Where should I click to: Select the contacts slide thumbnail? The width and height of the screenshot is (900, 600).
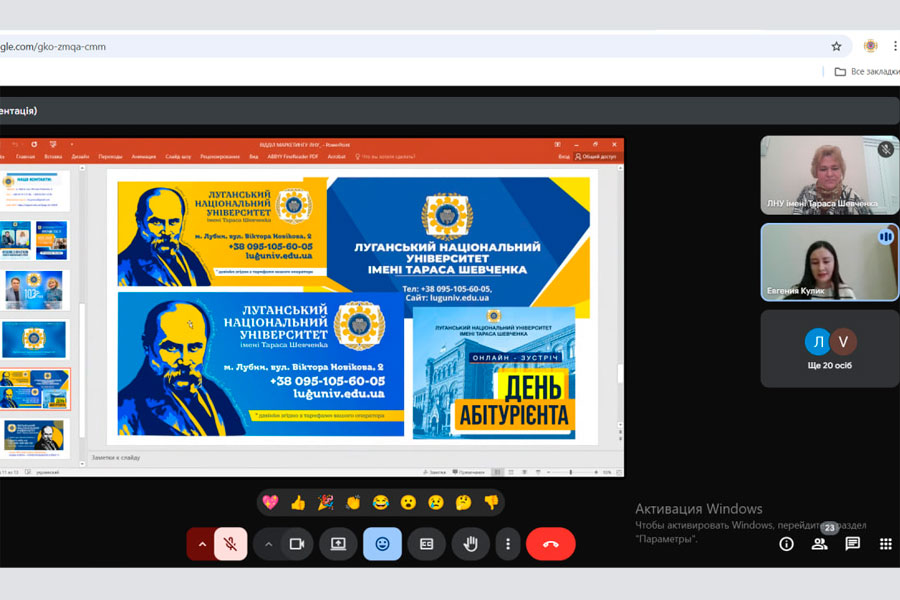(x=35, y=191)
